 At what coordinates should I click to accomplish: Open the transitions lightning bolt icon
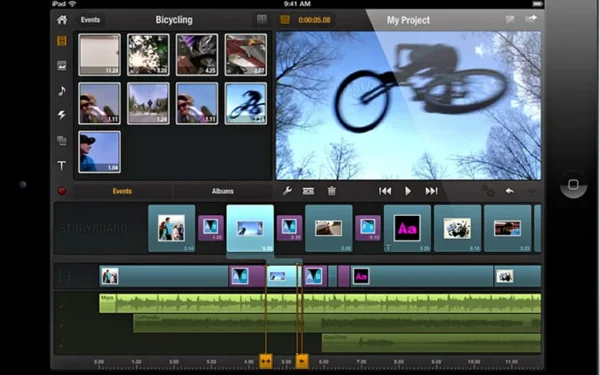tap(62, 115)
